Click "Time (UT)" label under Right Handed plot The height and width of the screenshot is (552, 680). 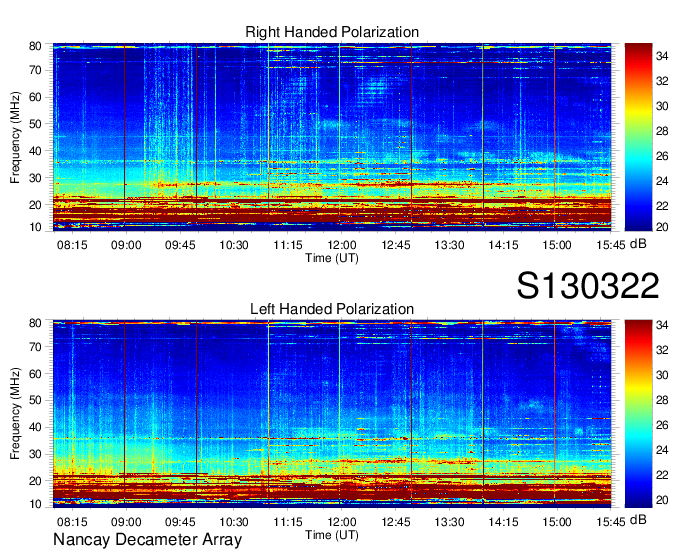332,258
